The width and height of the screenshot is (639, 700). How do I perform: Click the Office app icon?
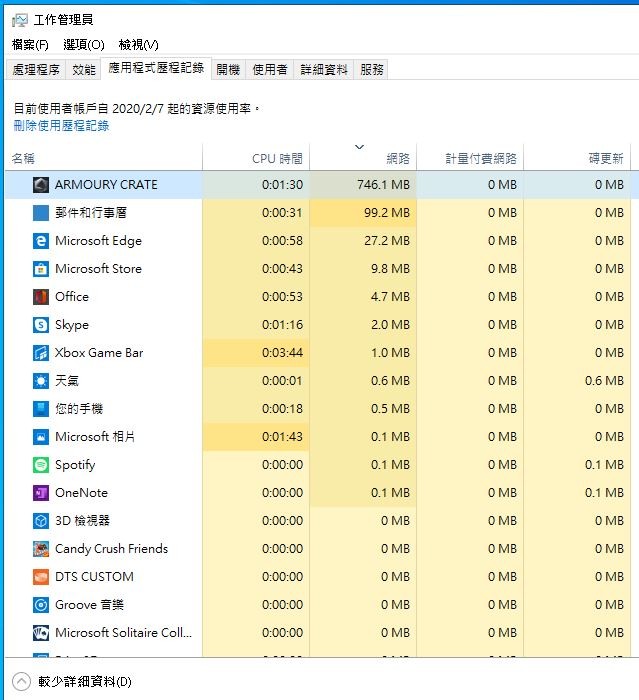coord(41,296)
